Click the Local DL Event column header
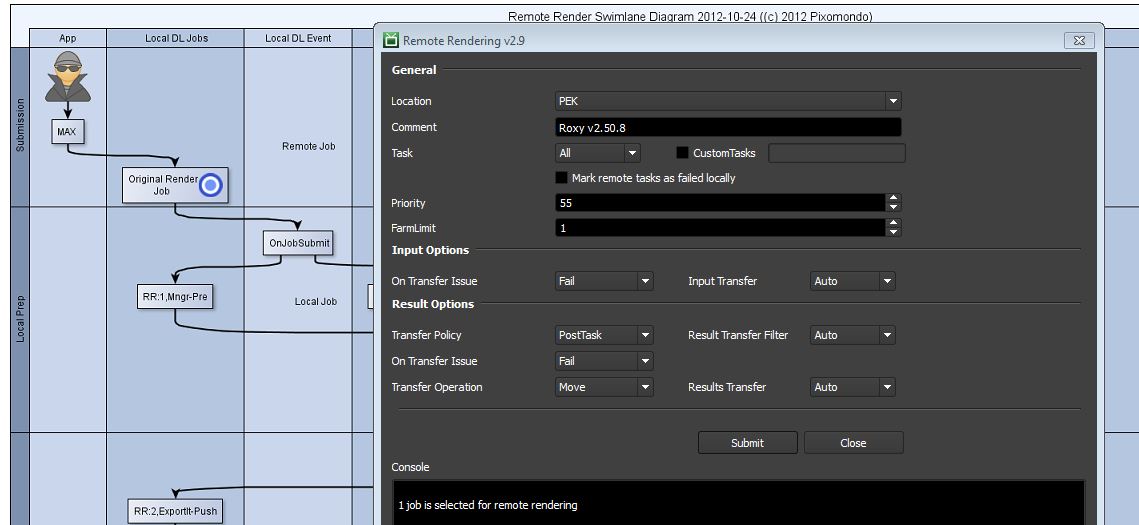Screen dimensions: 1139x525 (298, 38)
